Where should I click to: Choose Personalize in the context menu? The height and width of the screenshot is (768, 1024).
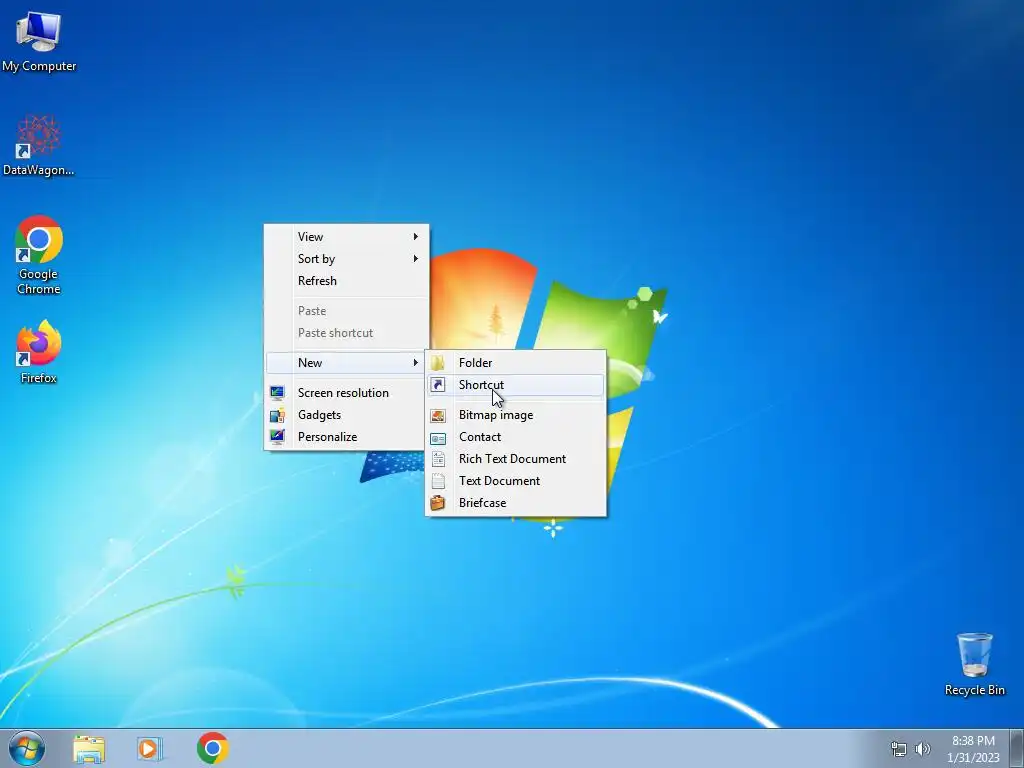(x=347, y=437)
